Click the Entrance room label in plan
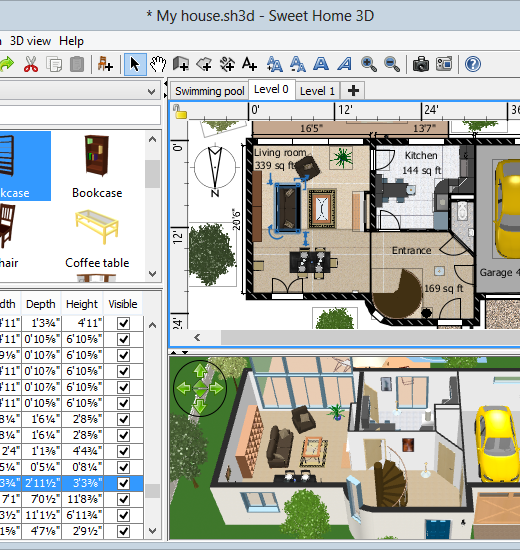Viewport: 520px width, 550px height. [x=411, y=250]
